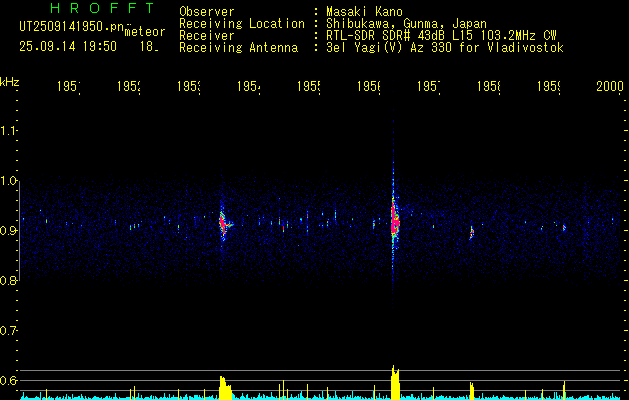
Task: Click the small meteor echo just after 1959
Action: (564, 227)
